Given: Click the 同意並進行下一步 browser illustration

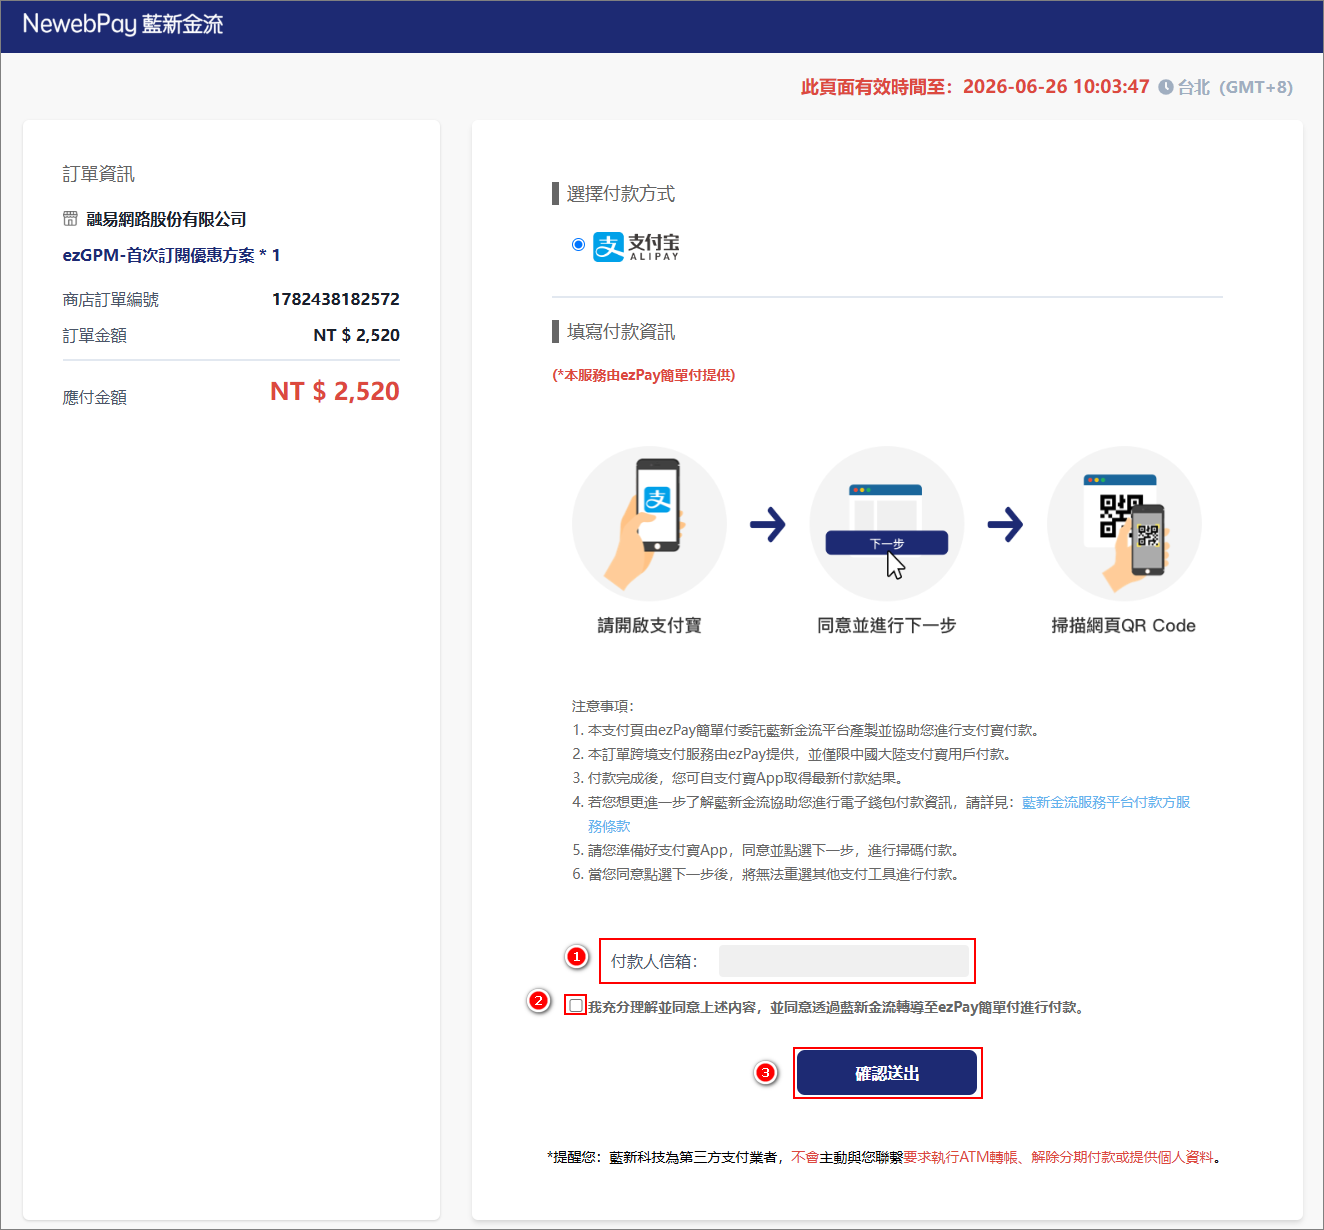Looking at the screenshot, I should 887,523.
